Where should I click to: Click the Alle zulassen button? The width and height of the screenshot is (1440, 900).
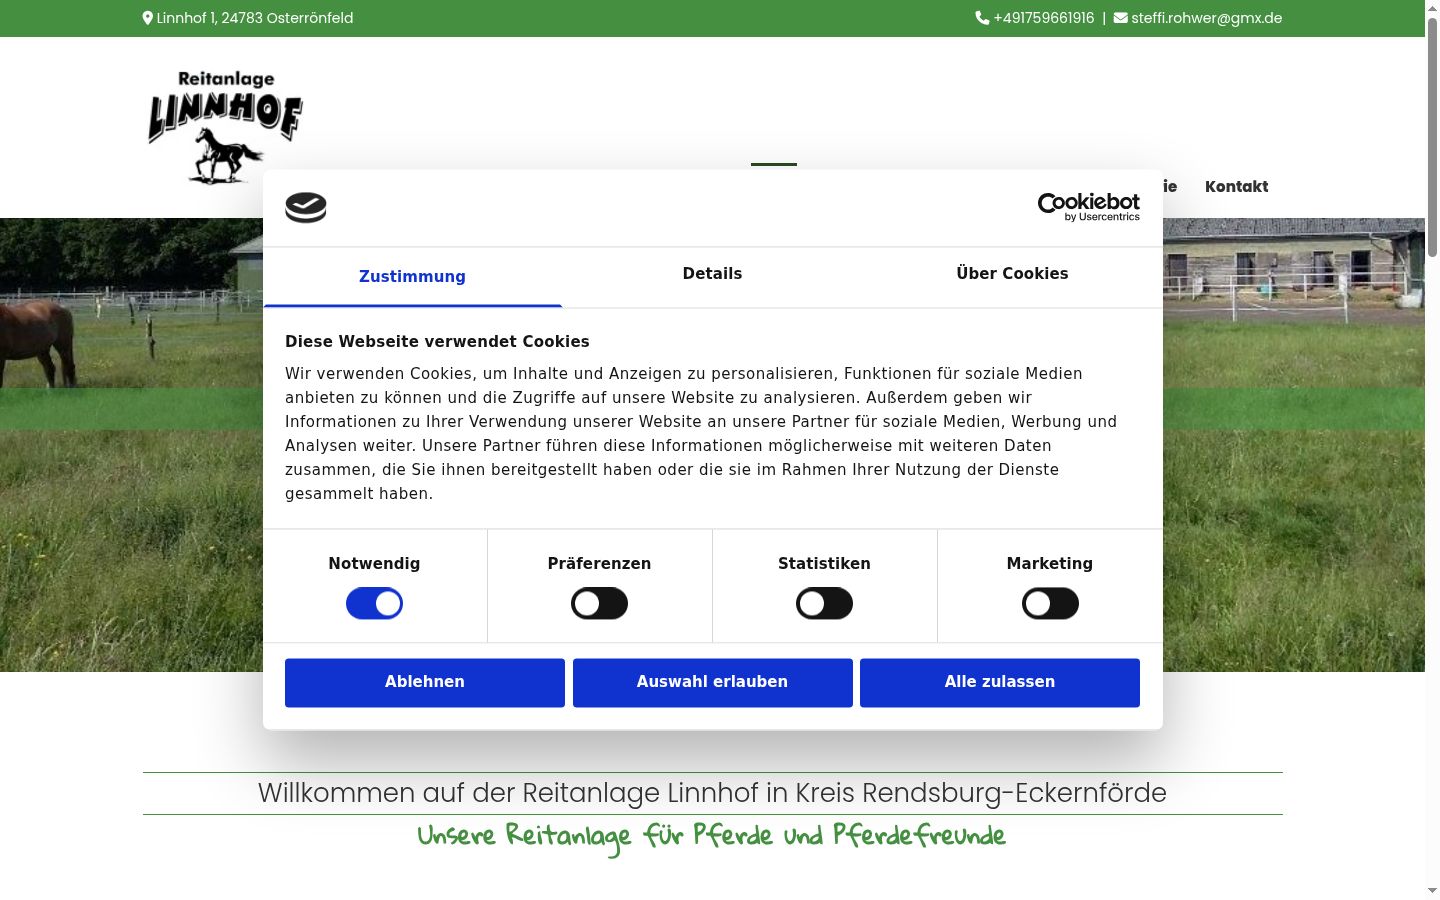click(x=1000, y=682)
